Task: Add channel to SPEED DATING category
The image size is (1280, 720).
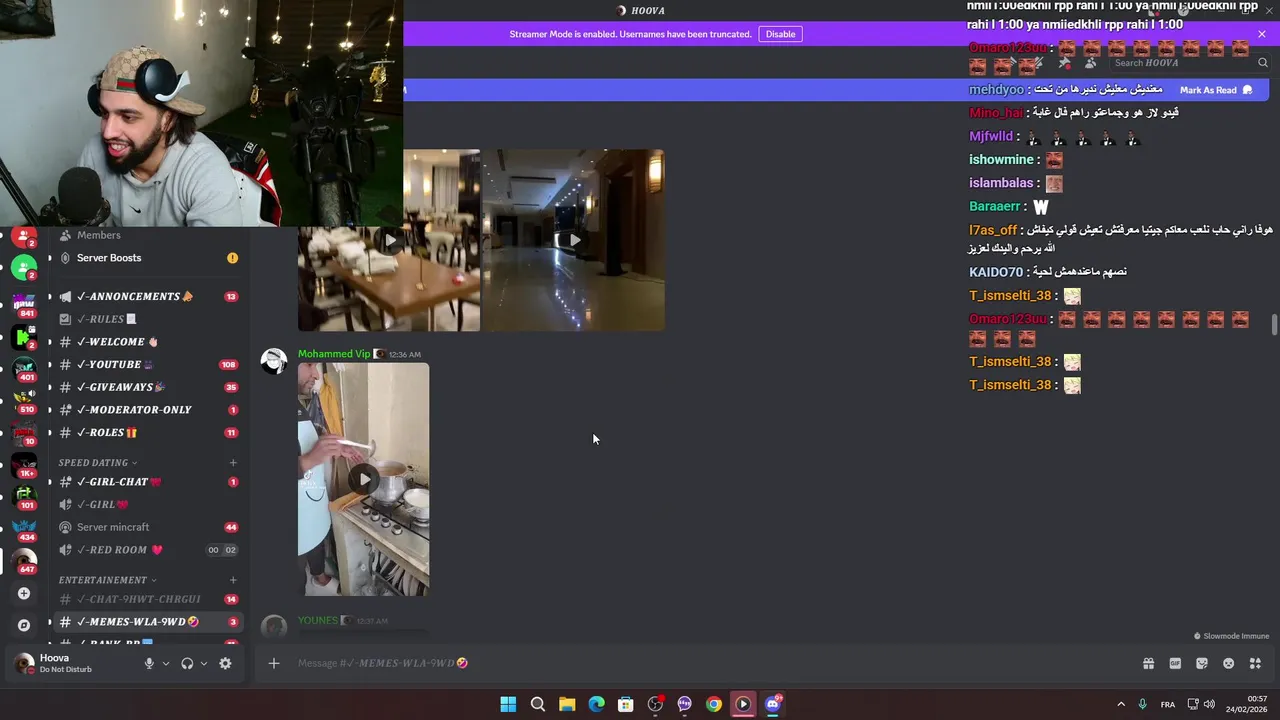Action: coord(233,463)
